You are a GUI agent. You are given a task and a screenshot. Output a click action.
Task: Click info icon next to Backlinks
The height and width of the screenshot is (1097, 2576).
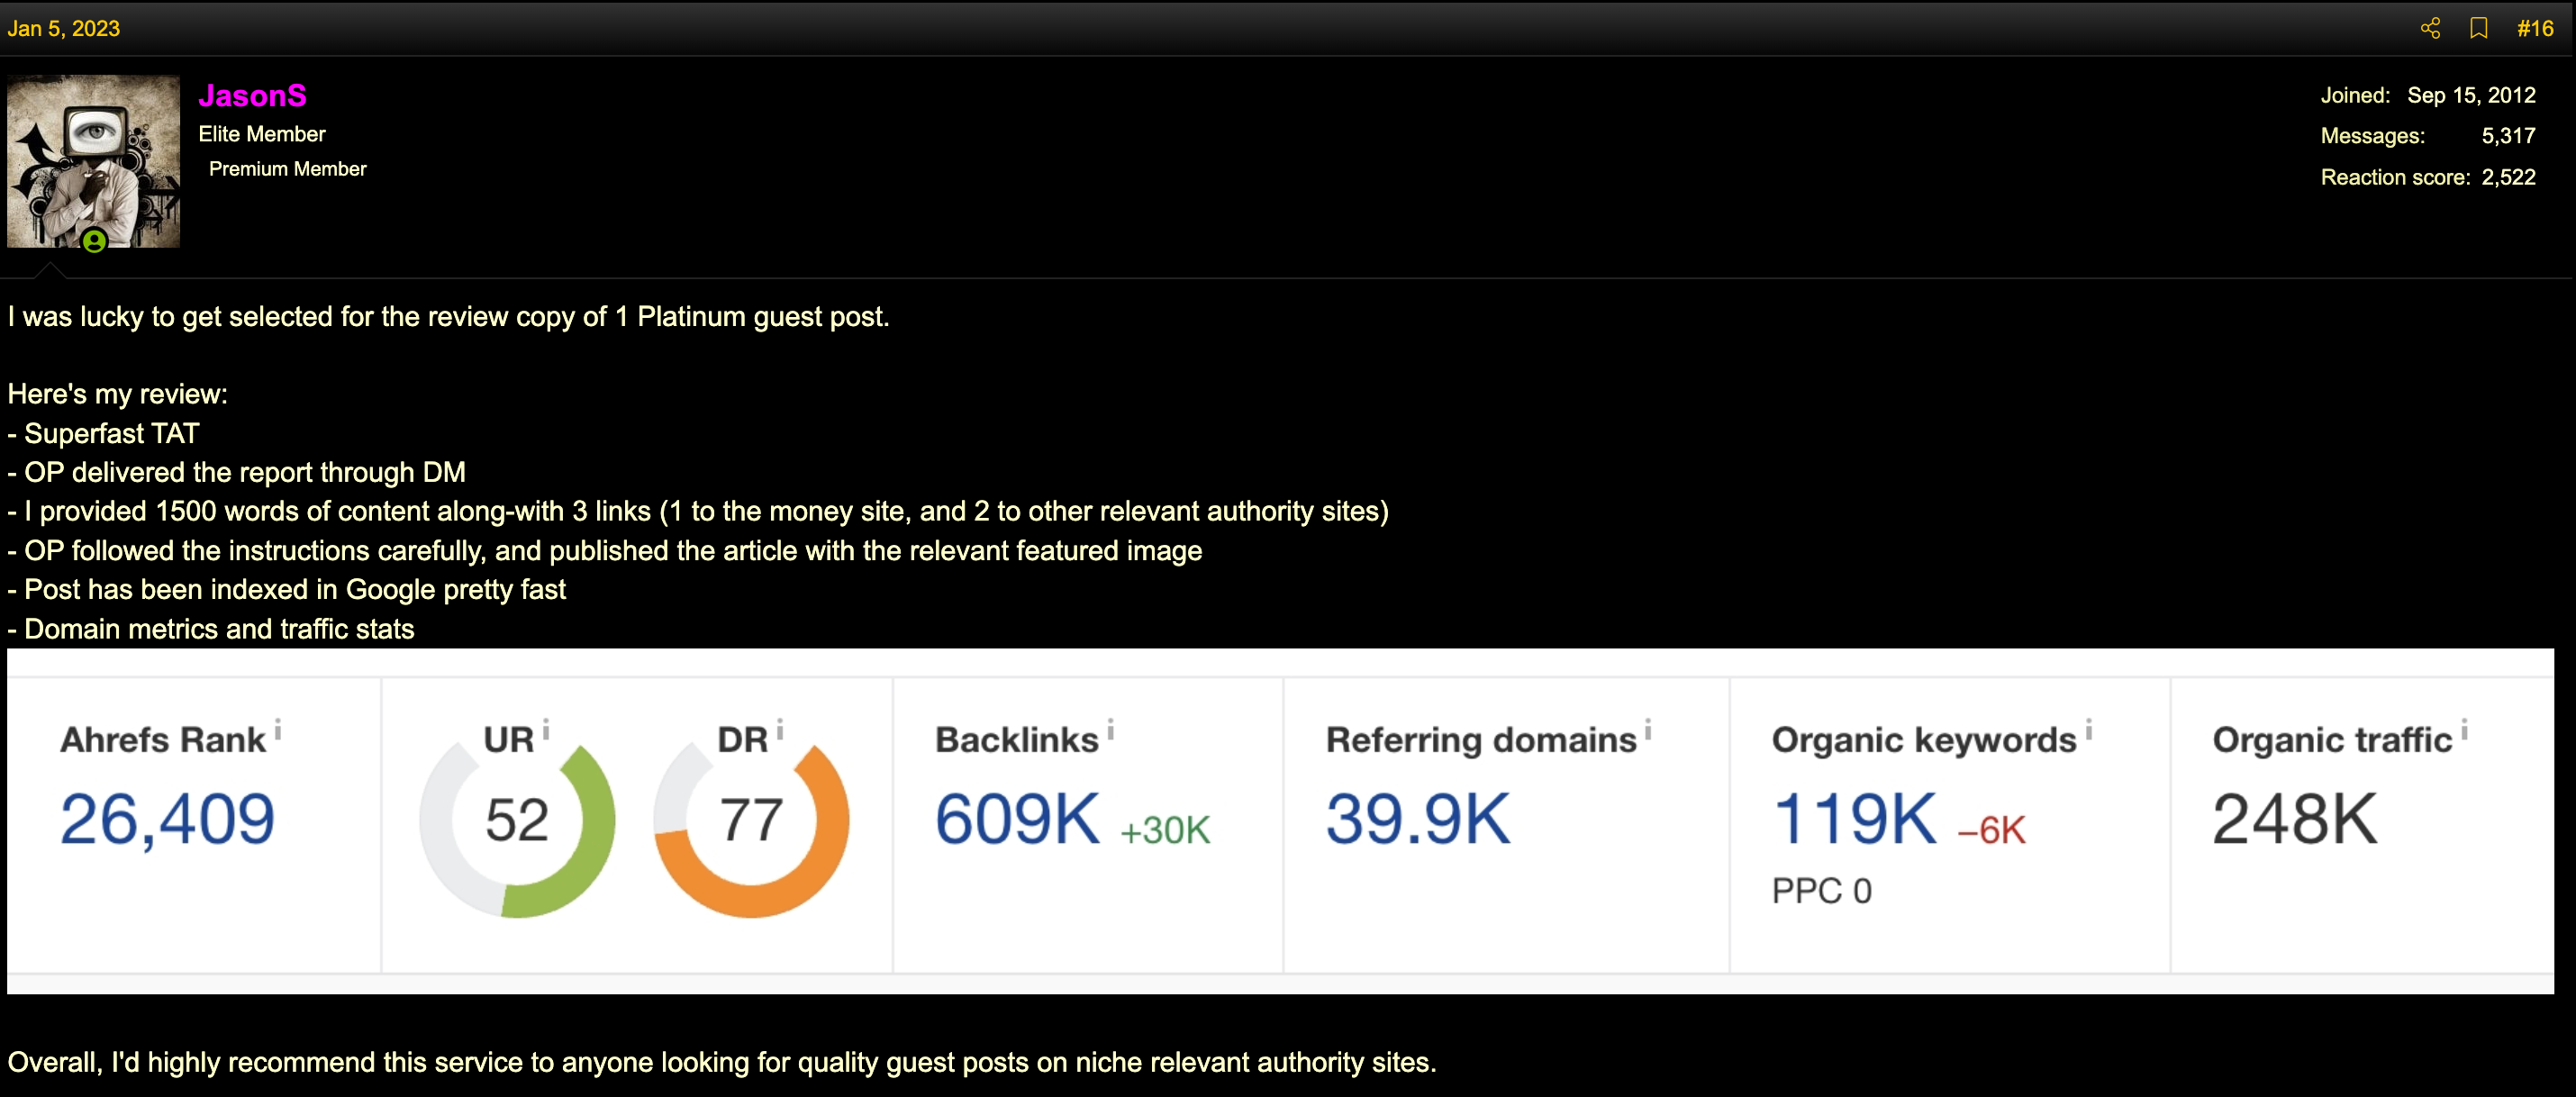click(1111, 731)
